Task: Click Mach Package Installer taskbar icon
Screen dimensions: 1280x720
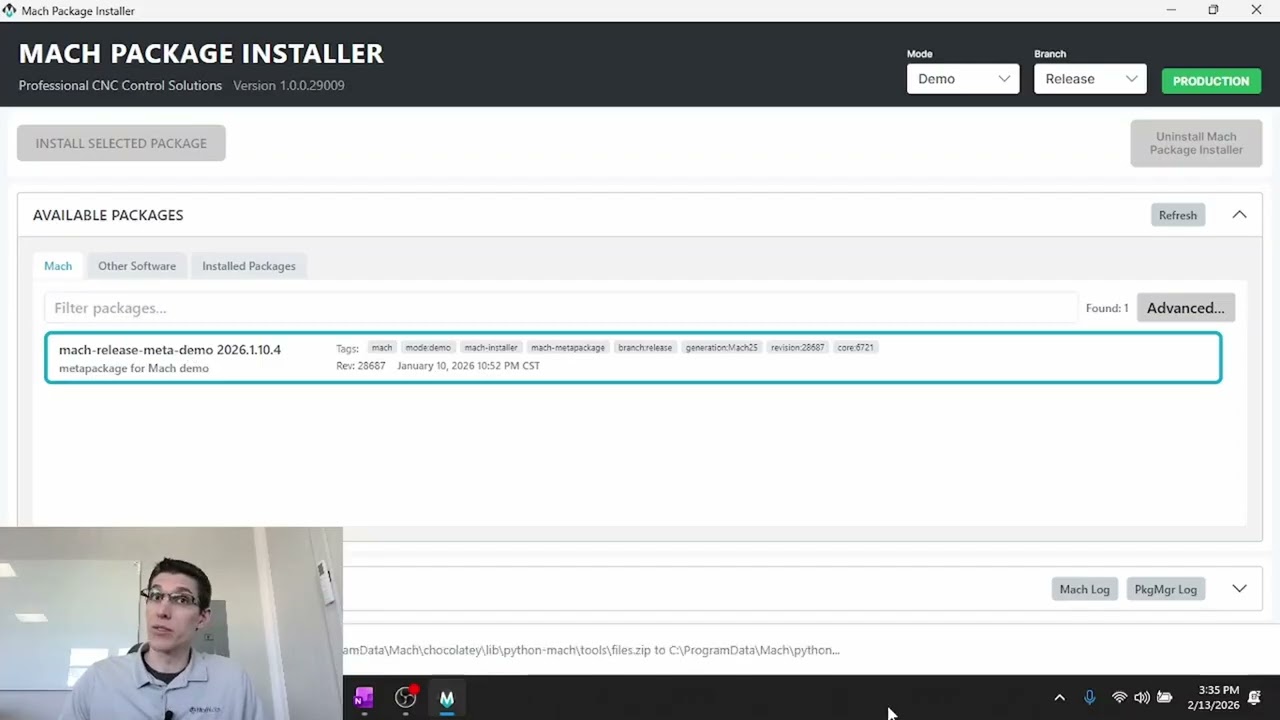Action: click(447, 698)
